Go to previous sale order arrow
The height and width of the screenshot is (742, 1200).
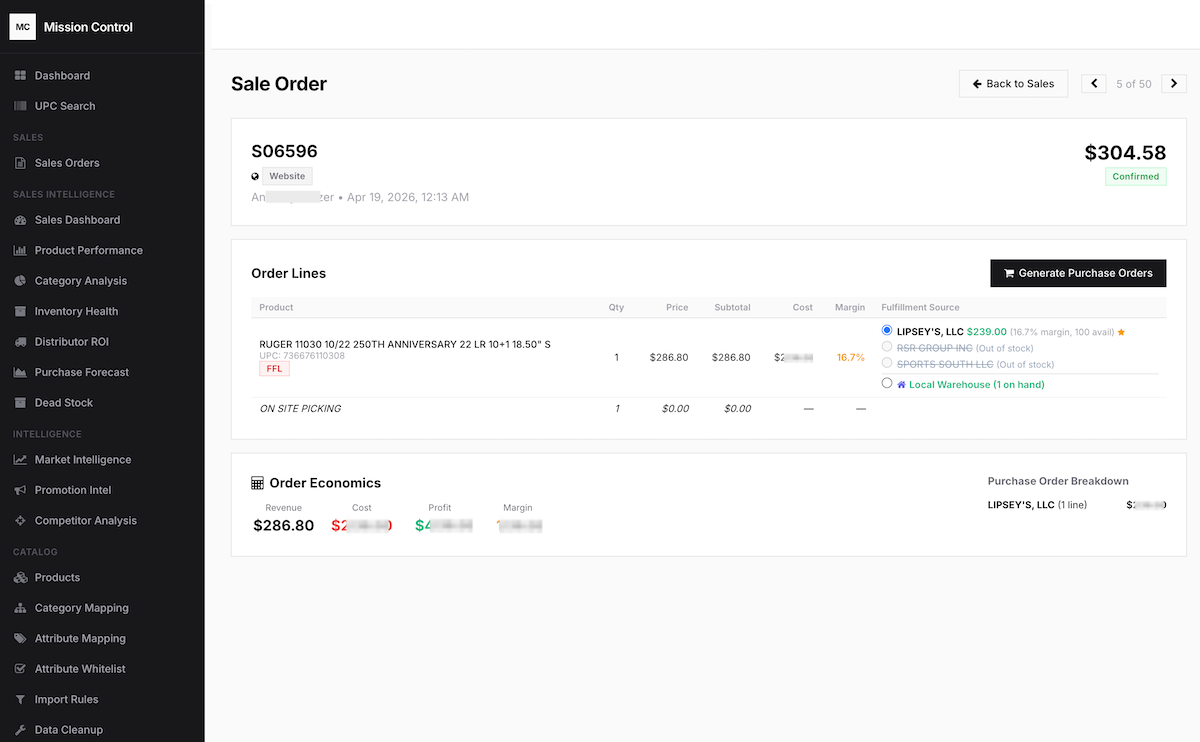(1094, 84)
